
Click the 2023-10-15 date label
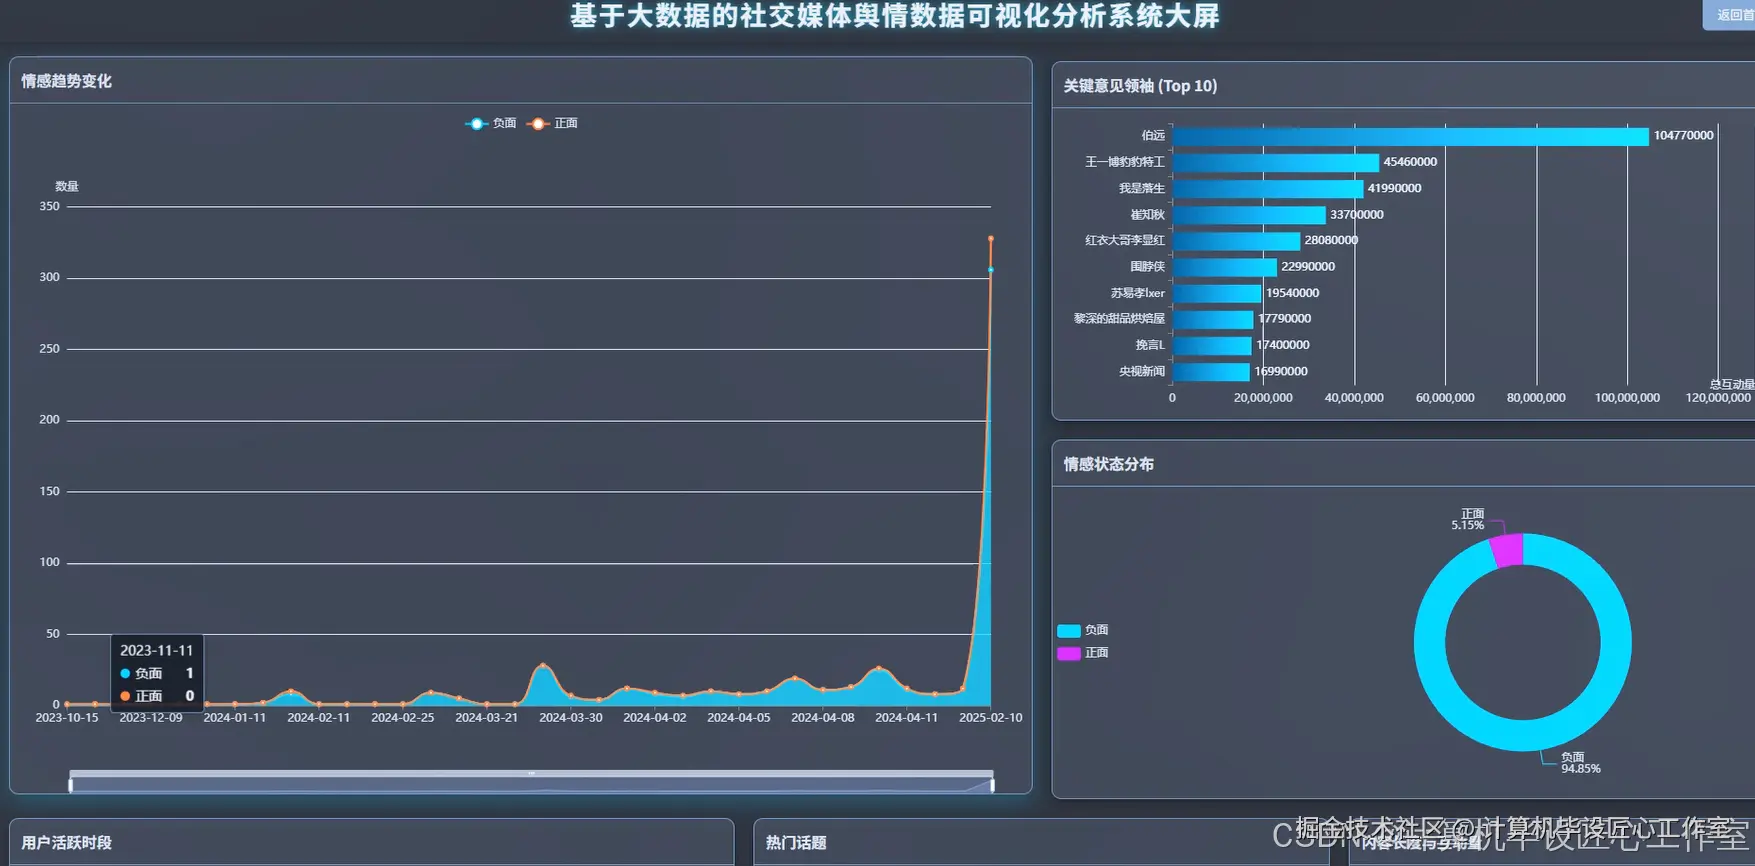[x=67, y=718]
